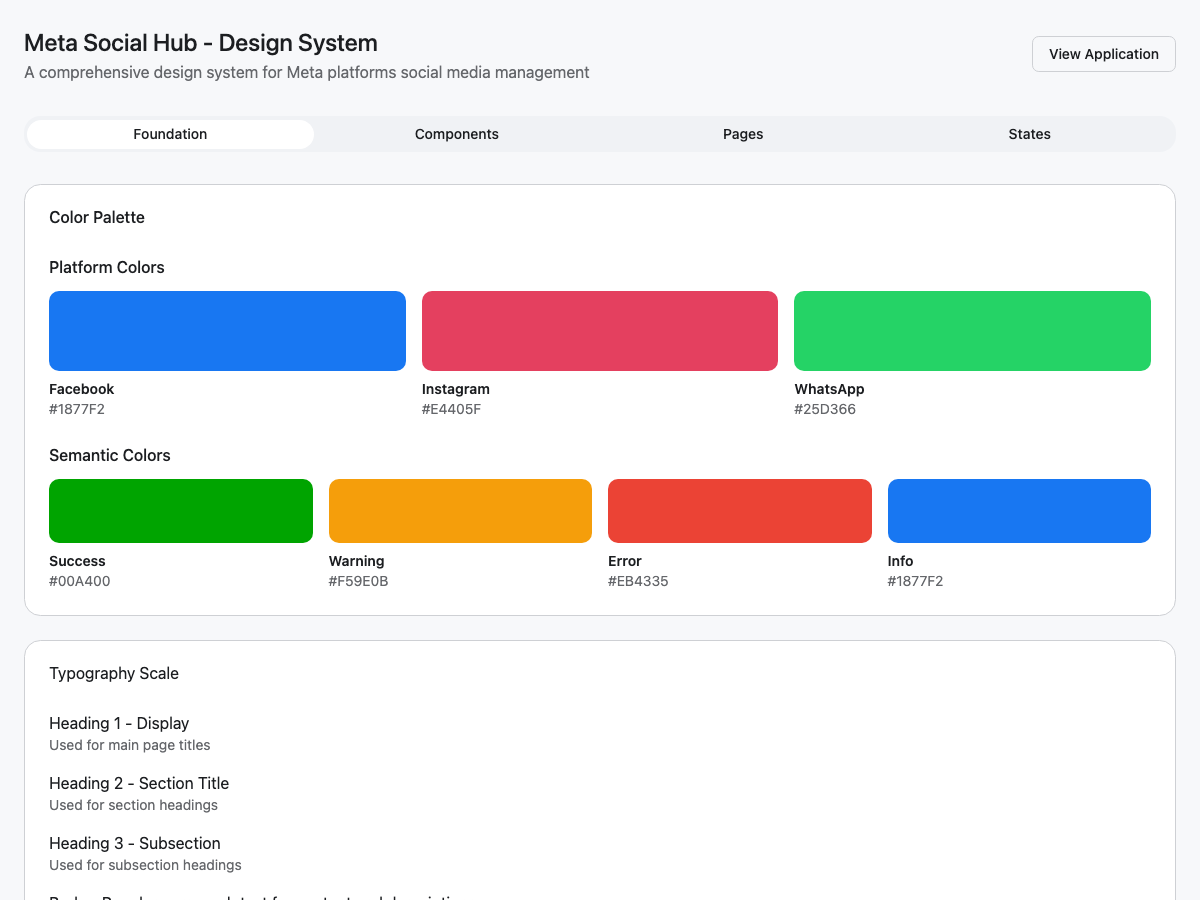Go to the States tab

pos(1030,134)
